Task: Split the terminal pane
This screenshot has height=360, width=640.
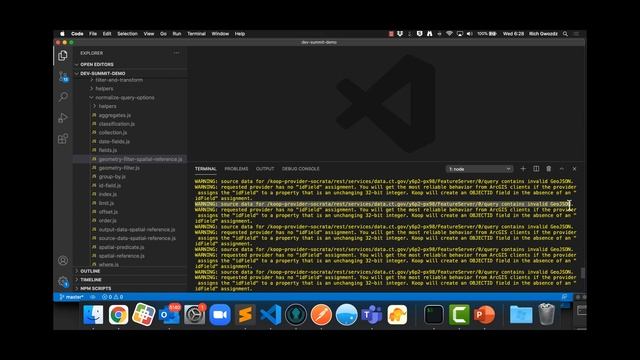Action: click(536, 169)
